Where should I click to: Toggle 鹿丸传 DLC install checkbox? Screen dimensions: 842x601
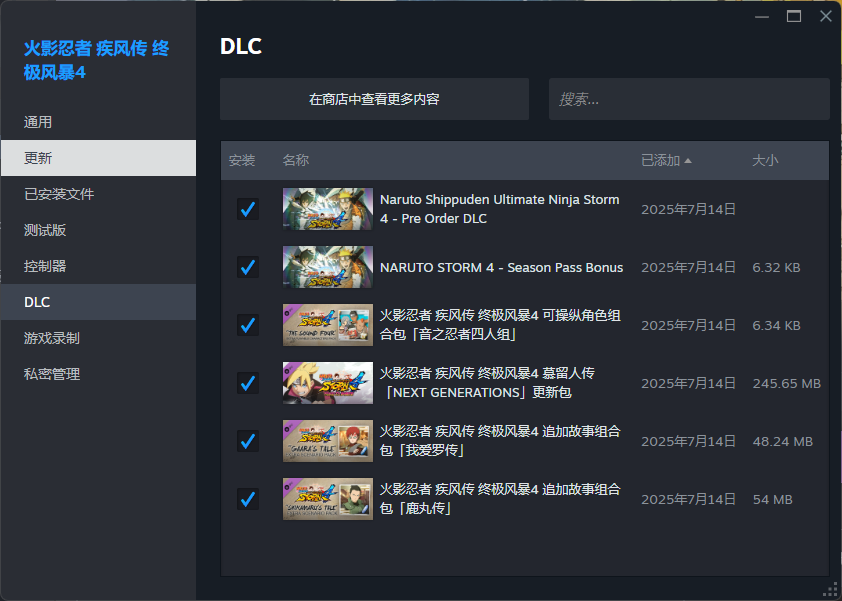point(248,499)
